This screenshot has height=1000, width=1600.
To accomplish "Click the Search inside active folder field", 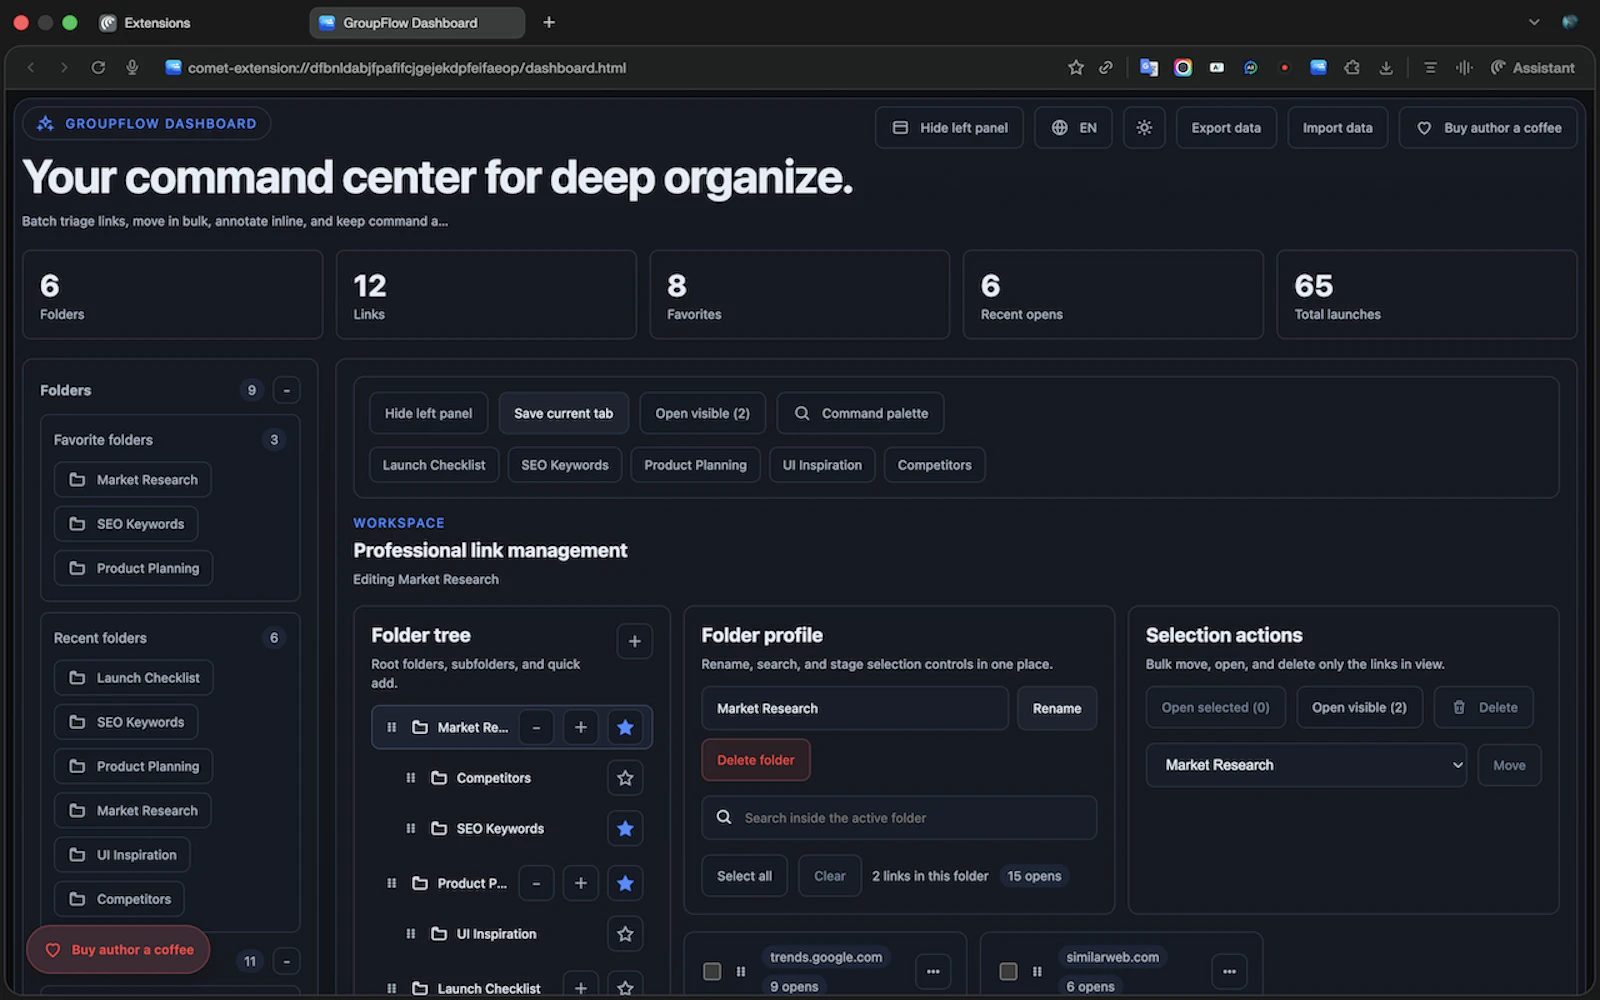I will click(x=900, y=818).
